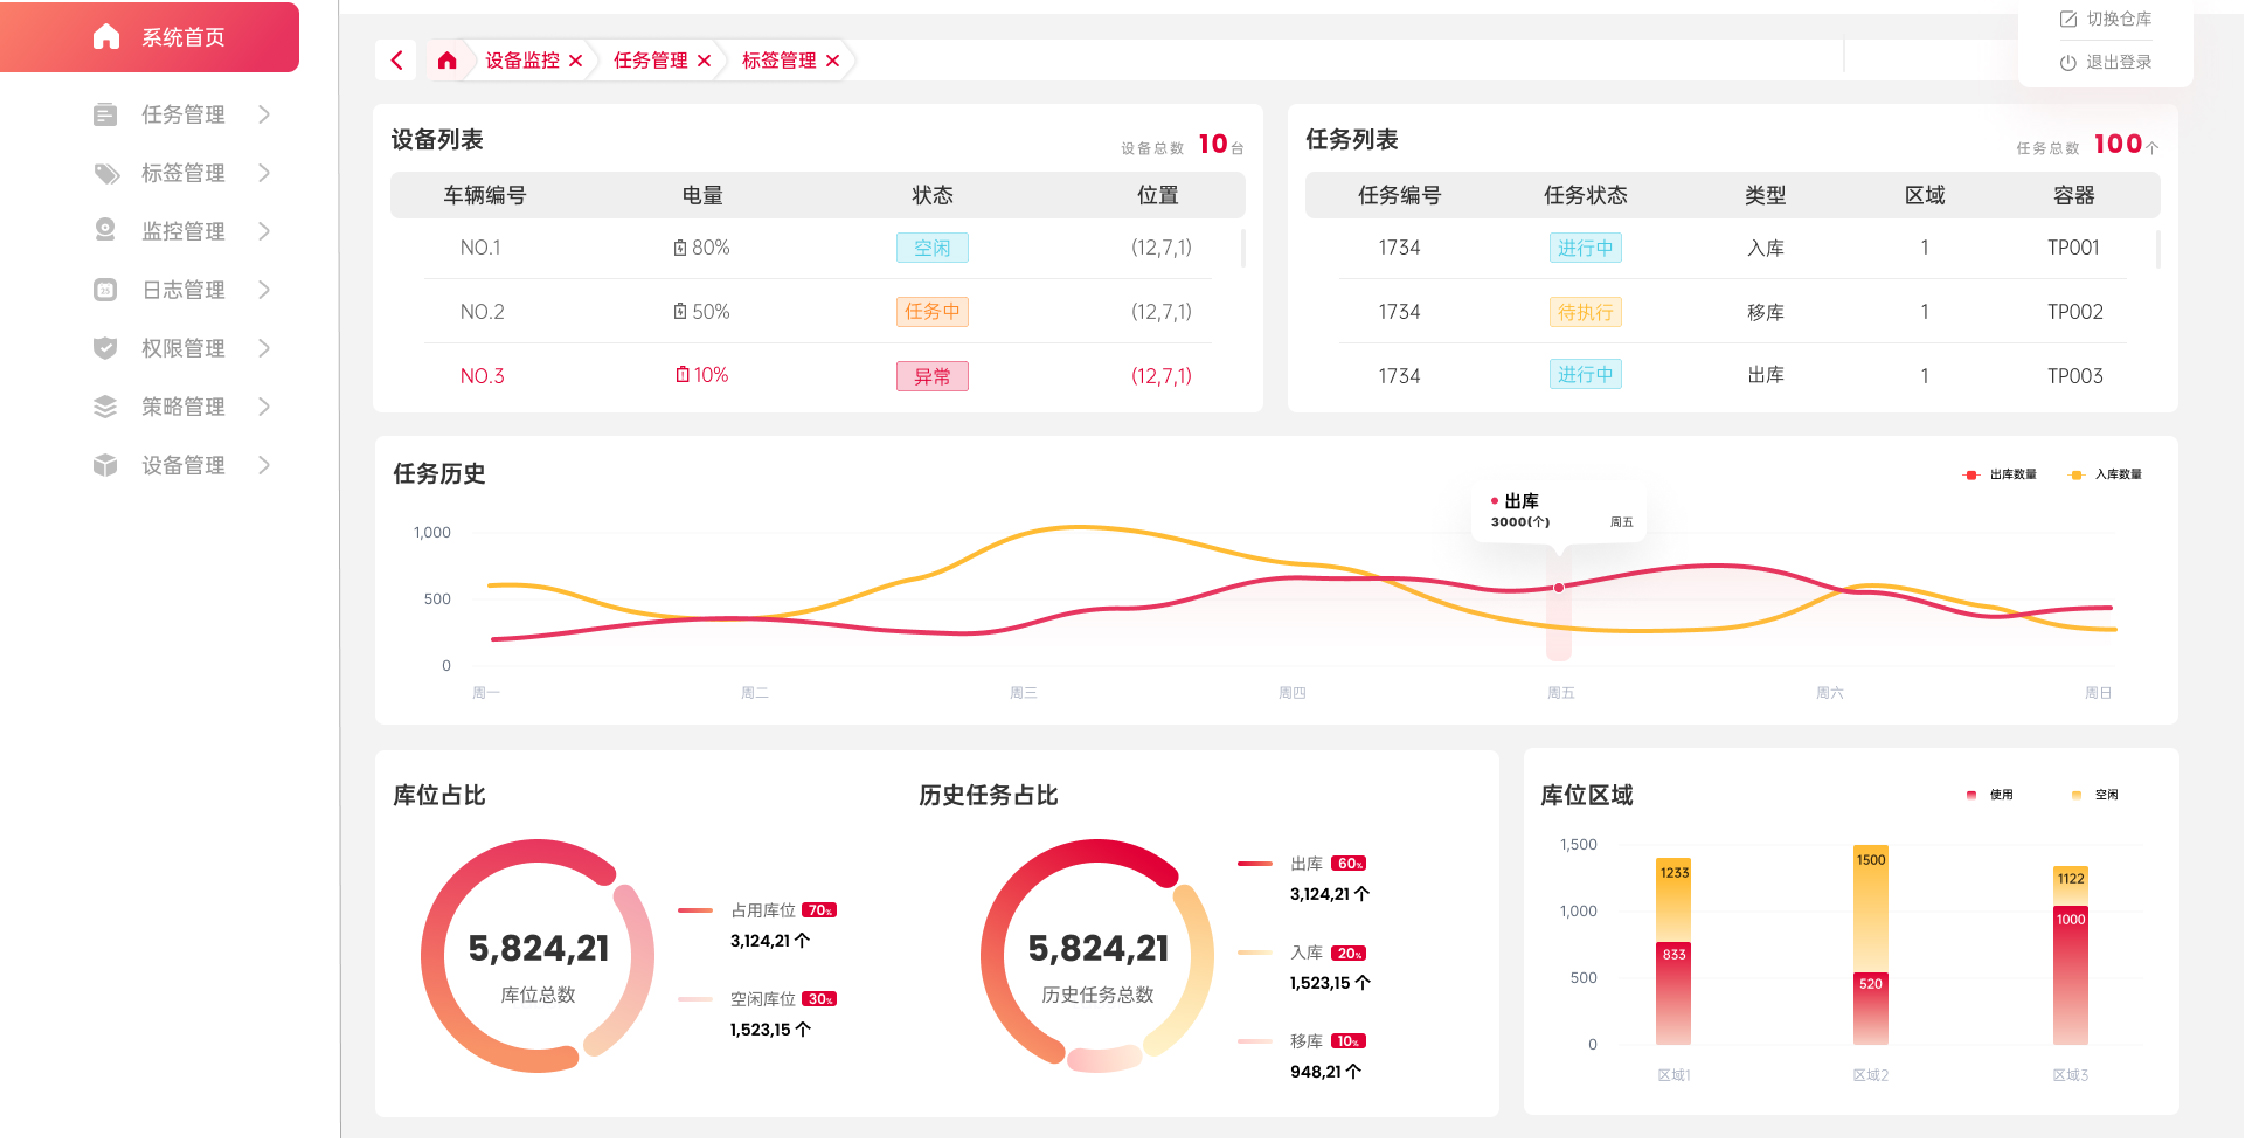2244x1138 pixels.
Task: Click the 退出登录 power icon
Action: click(x=2068, y=62)
